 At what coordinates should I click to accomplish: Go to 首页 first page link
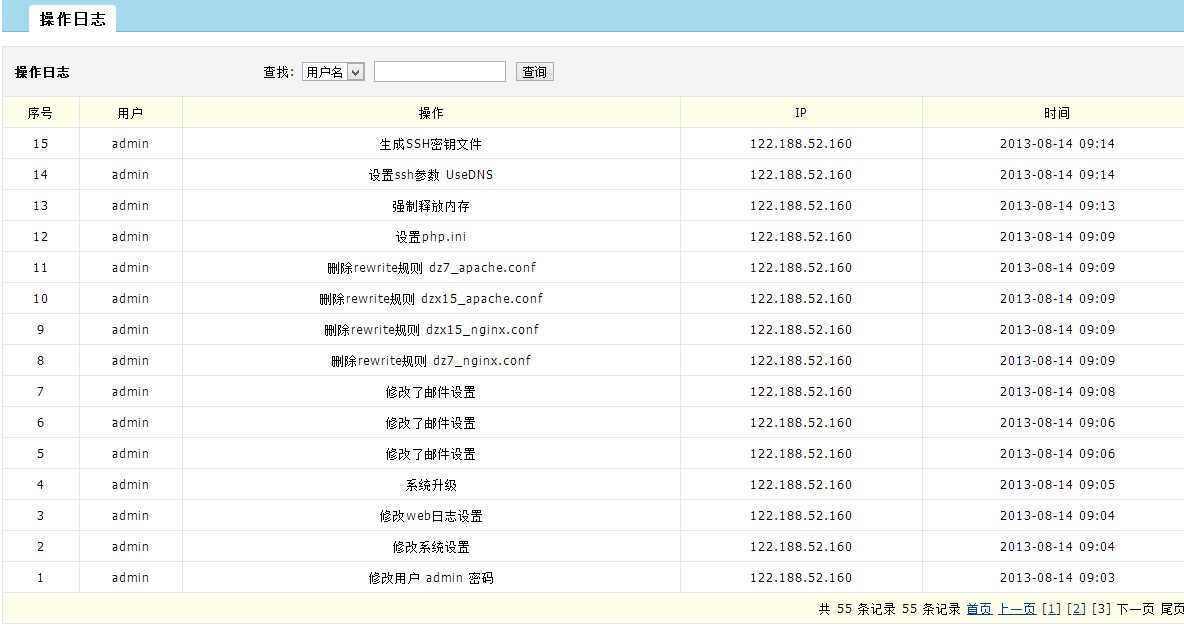pos(979,609)
